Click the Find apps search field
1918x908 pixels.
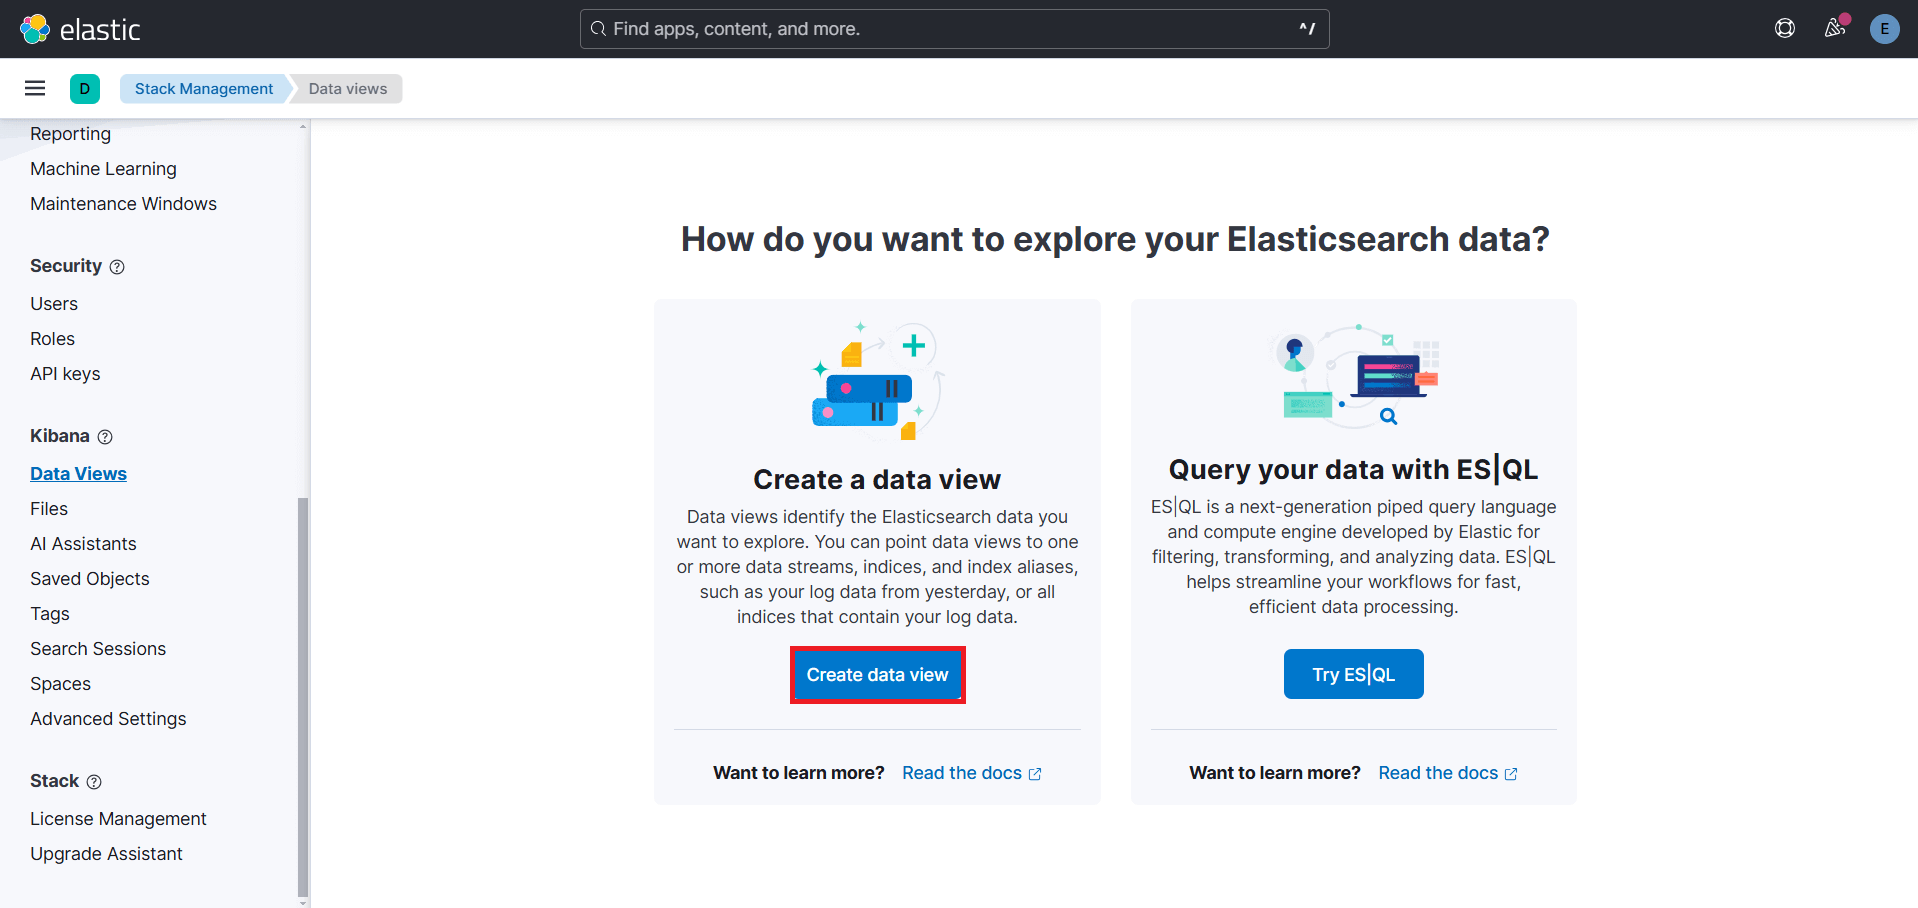[x=953, y=29]
